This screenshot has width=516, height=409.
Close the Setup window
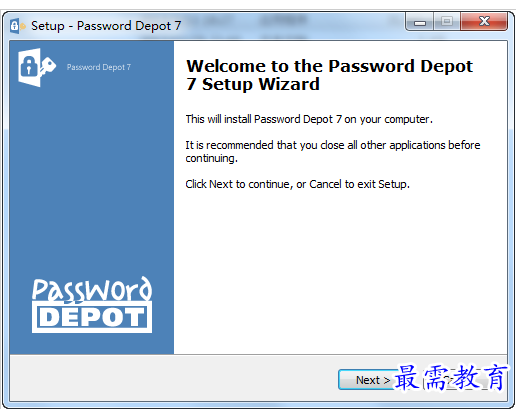pyautogui.click(x=484, y=21)
